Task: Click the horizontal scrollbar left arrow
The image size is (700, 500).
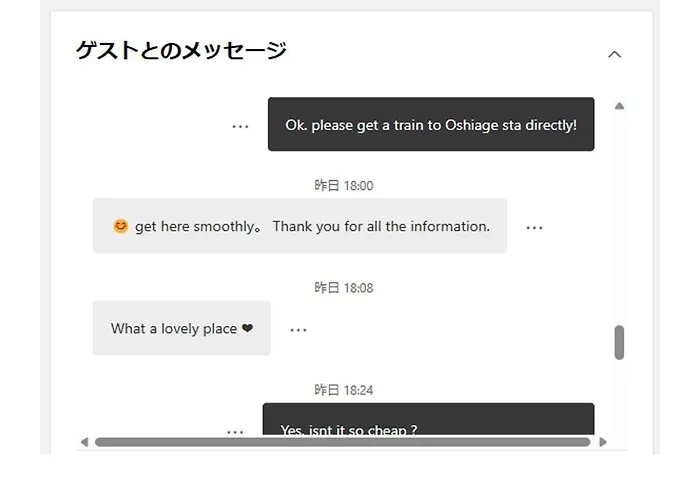Action: [x=84, y=442]
